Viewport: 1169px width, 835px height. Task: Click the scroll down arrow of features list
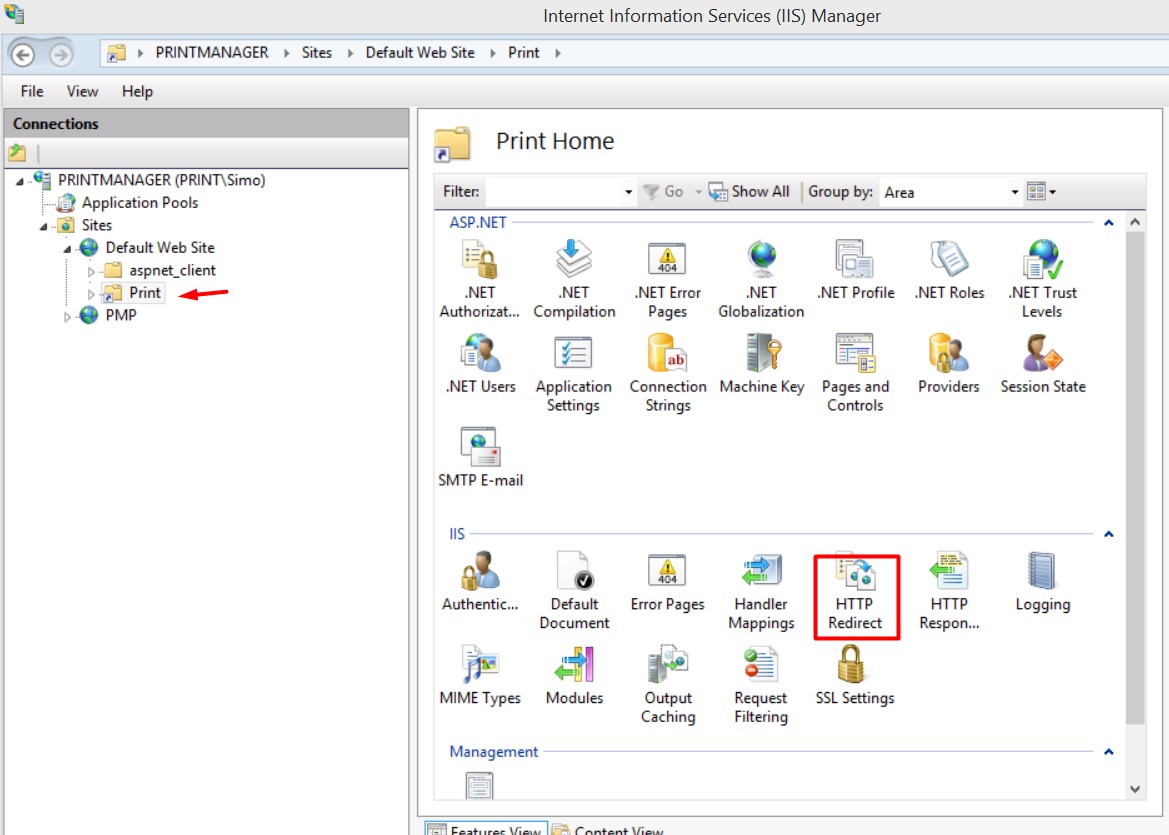[x=1135, y=789]
